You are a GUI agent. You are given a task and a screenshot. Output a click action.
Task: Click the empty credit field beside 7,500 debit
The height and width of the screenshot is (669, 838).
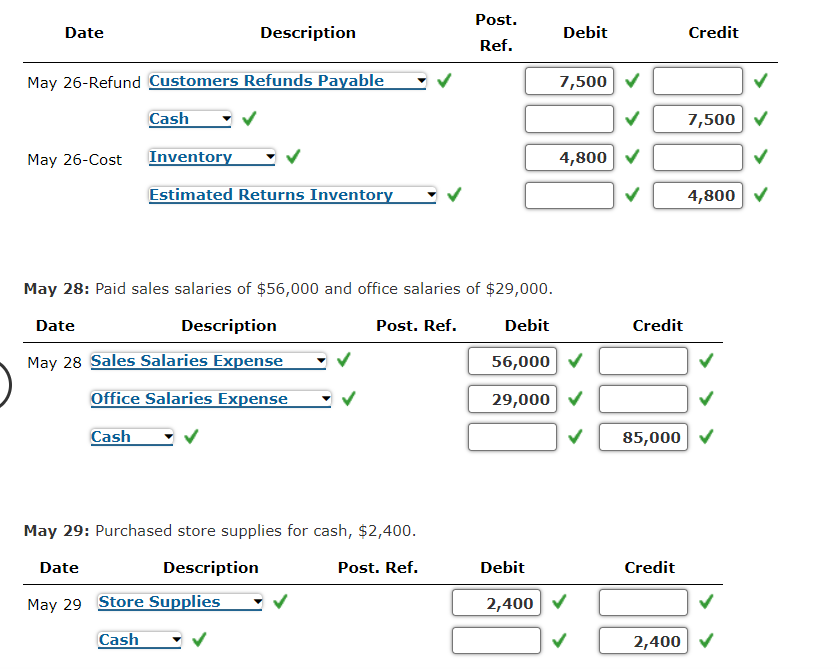coord(697,81)
